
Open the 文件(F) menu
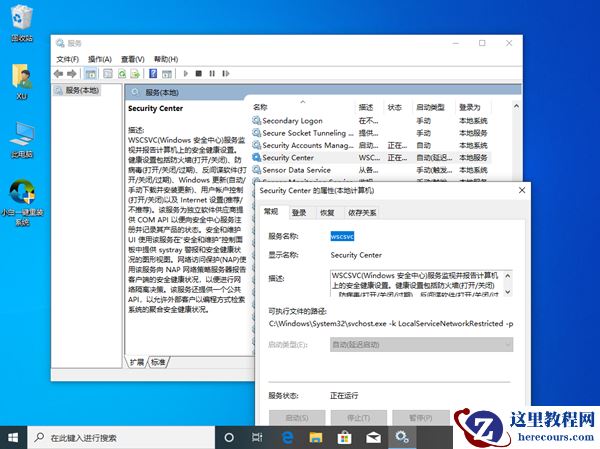point(67,59)
